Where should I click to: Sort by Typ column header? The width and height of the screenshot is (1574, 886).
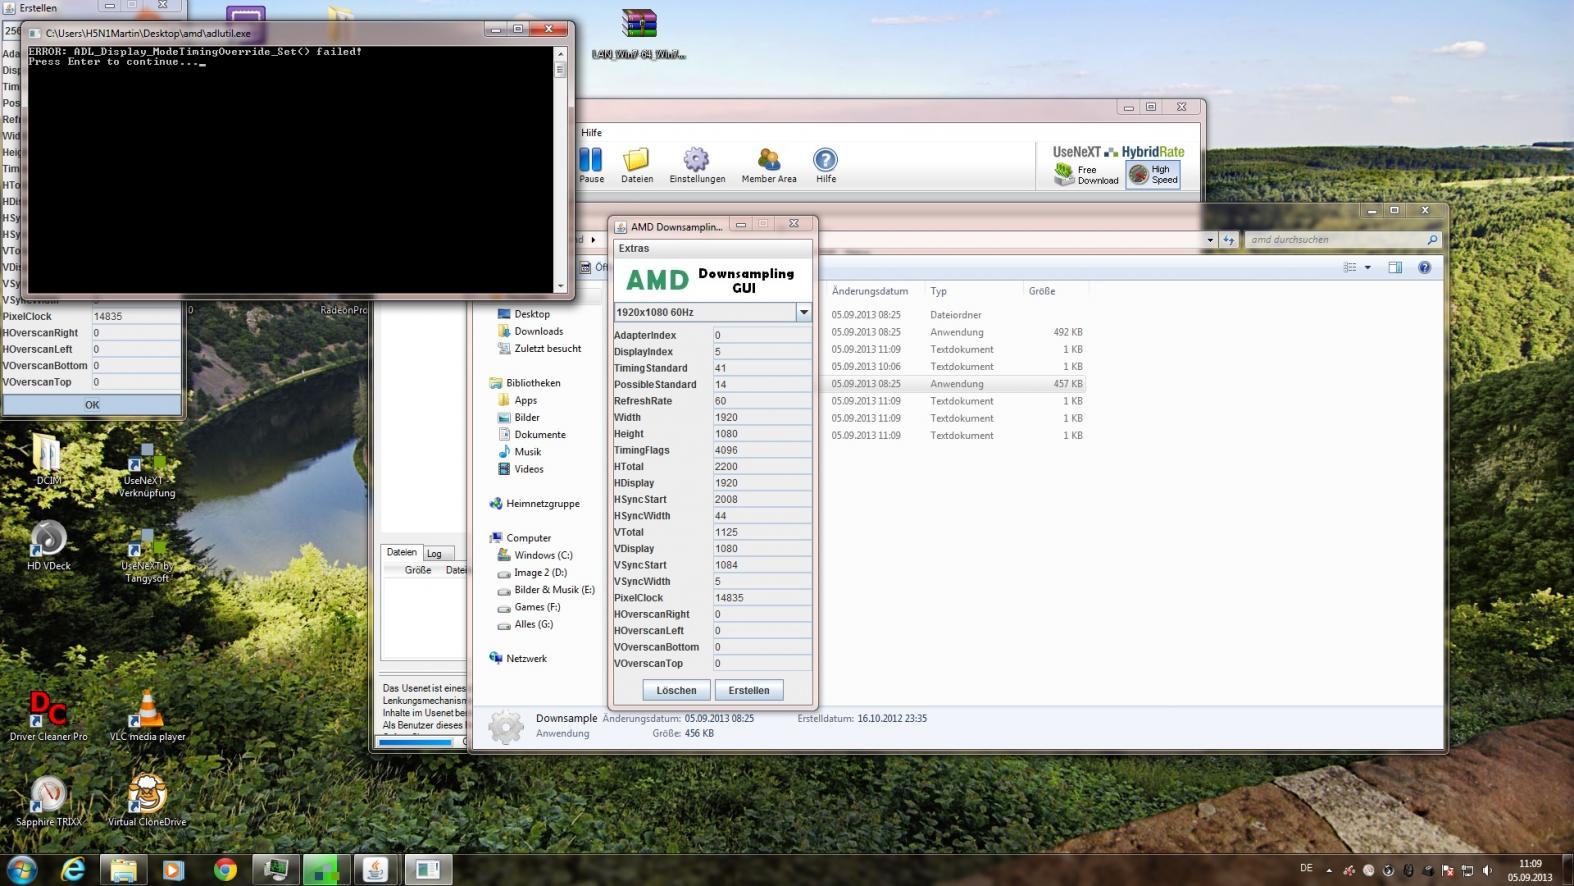(938, 291)
